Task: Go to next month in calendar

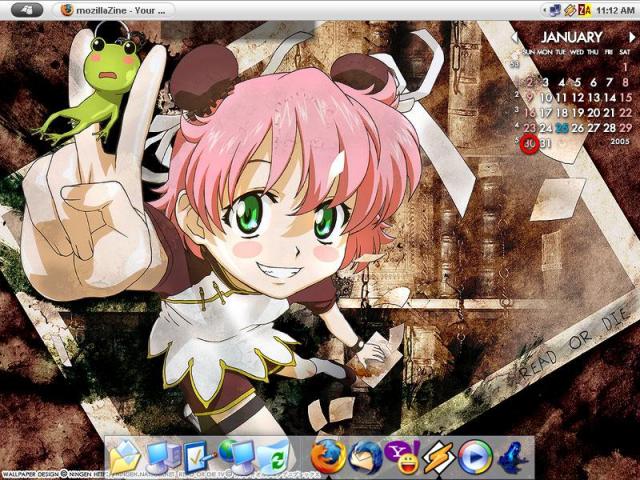Action: point(632,38)
